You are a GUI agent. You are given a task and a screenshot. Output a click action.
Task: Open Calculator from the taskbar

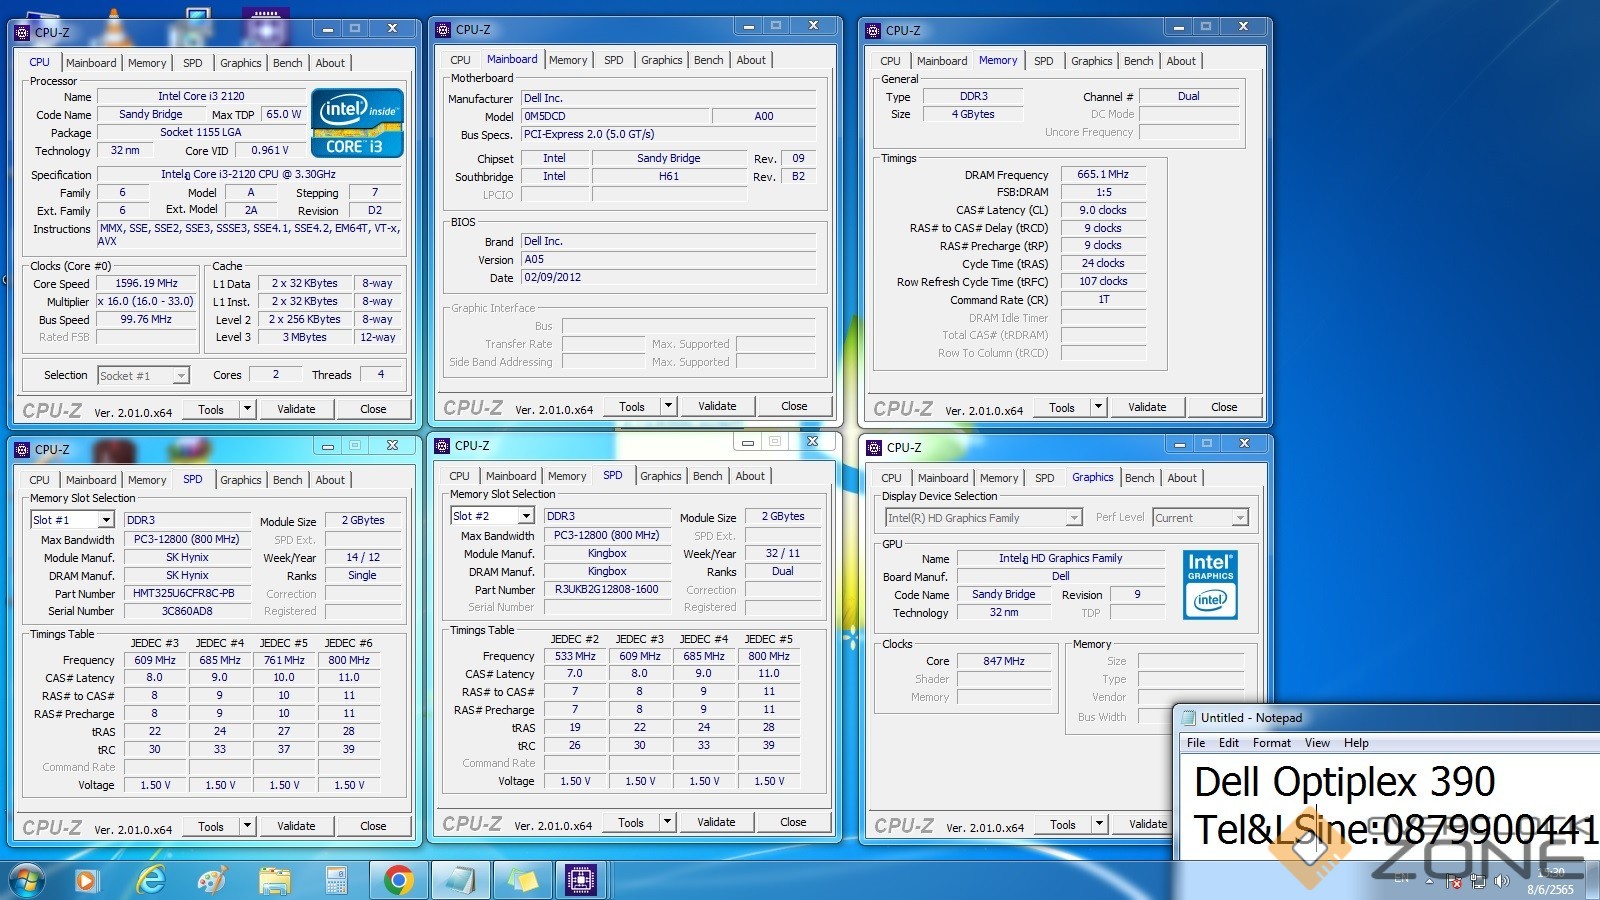click(x=336, y=880)
